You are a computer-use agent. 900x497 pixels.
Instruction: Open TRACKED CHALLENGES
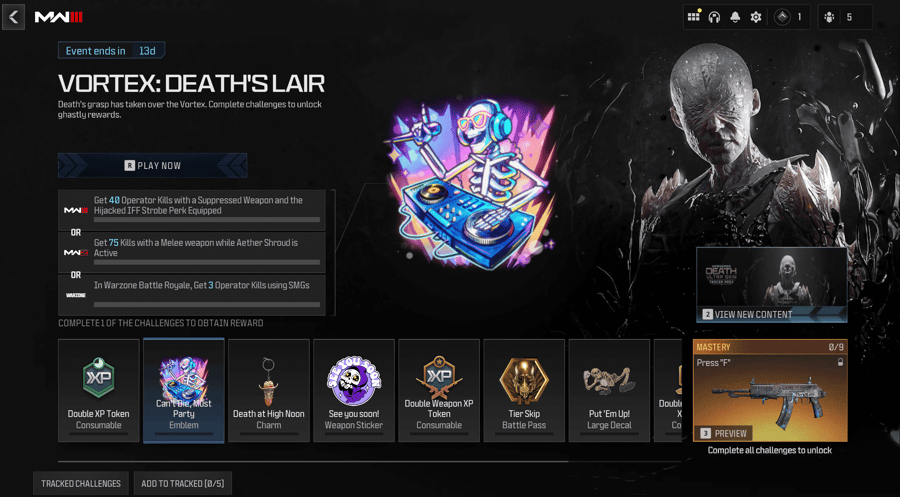(81, 483)
